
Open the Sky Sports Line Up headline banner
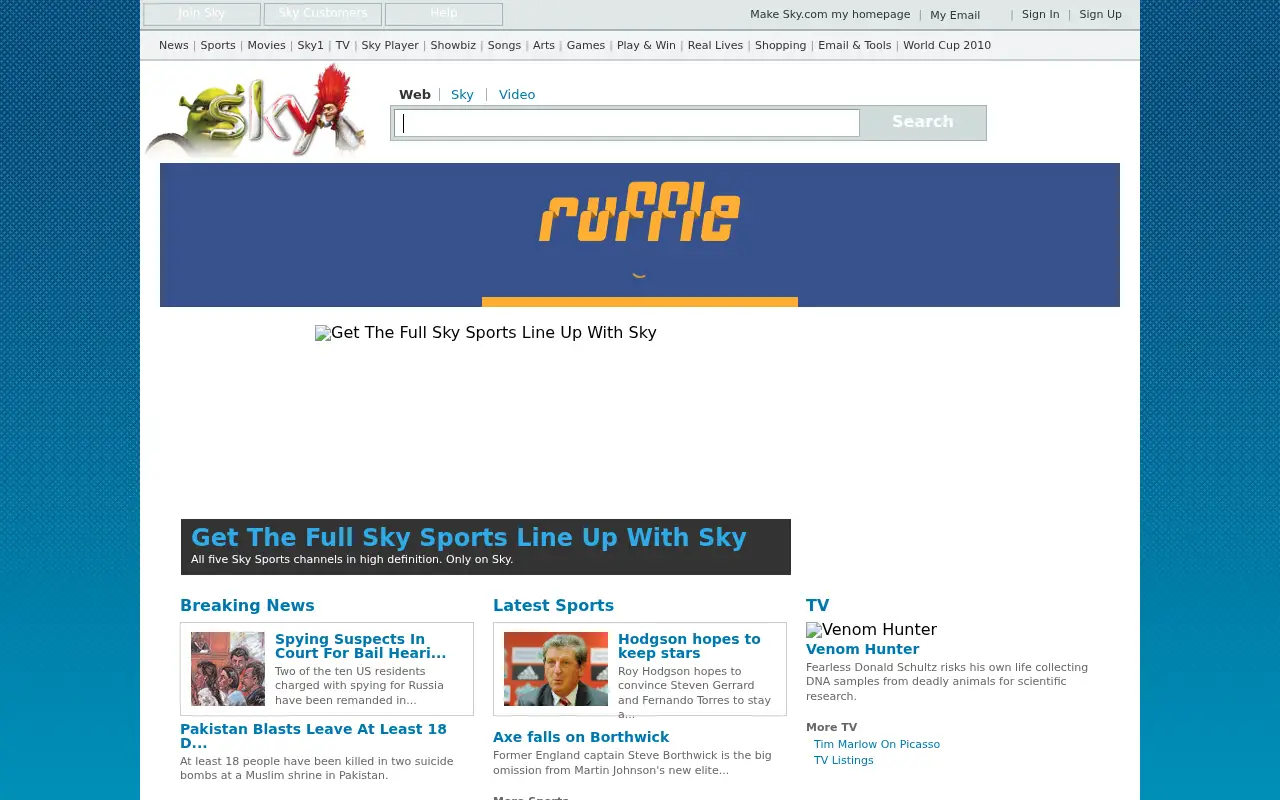point(486,547)
